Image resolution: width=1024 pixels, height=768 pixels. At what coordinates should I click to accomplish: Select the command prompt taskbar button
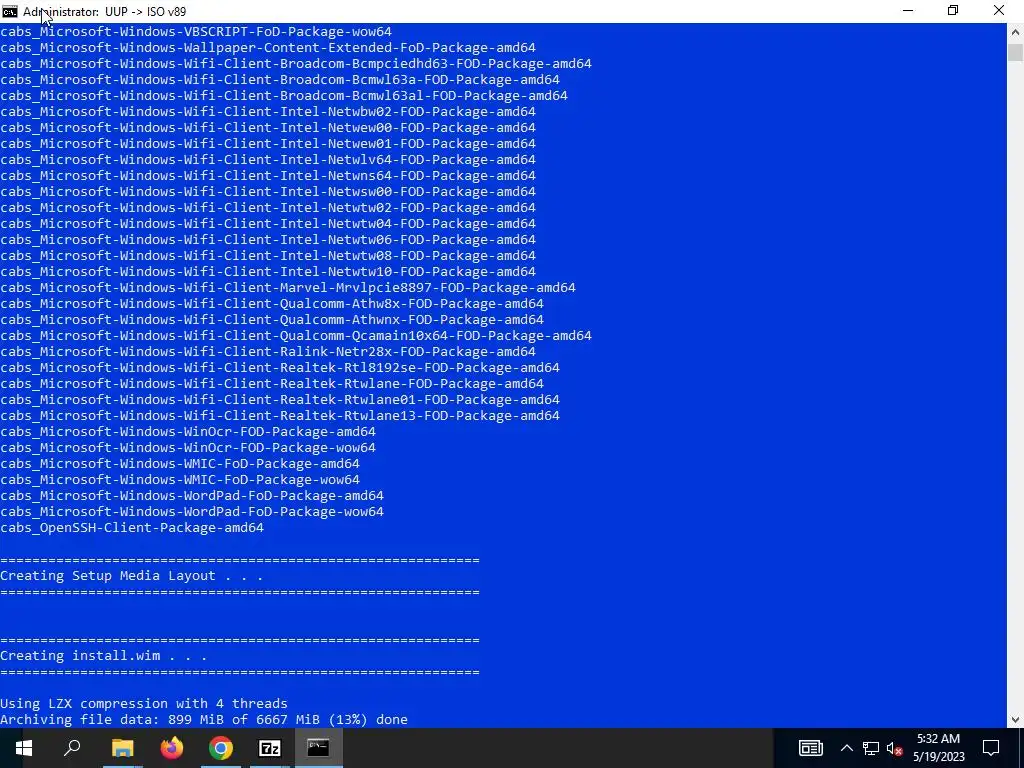coord(319,748)
